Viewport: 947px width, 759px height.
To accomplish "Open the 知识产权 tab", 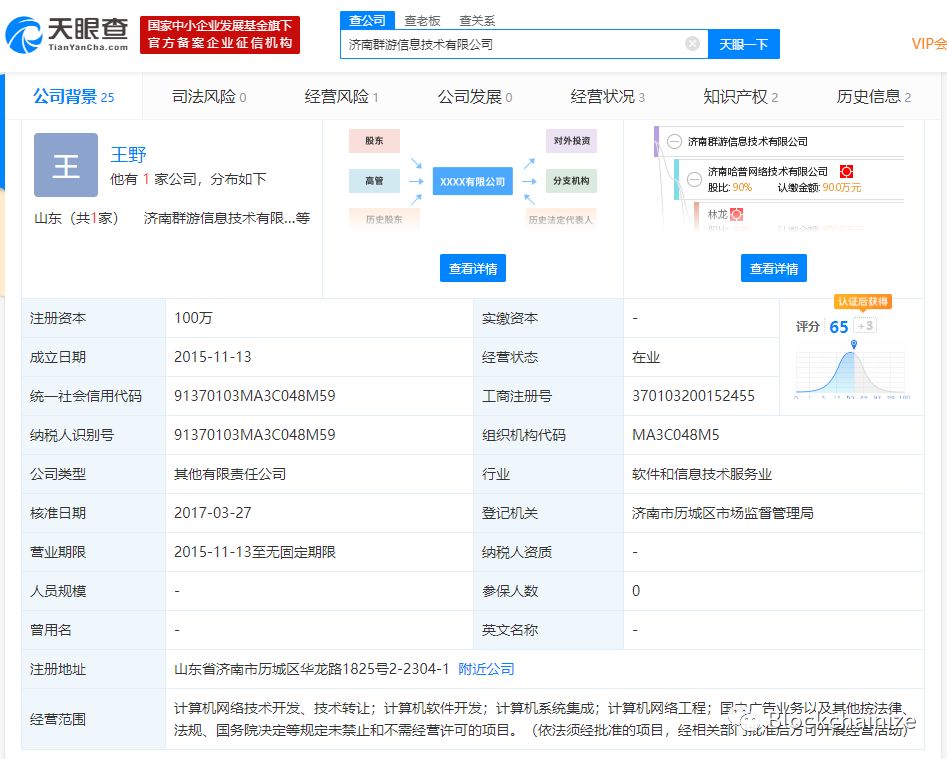I will [740, 97].
